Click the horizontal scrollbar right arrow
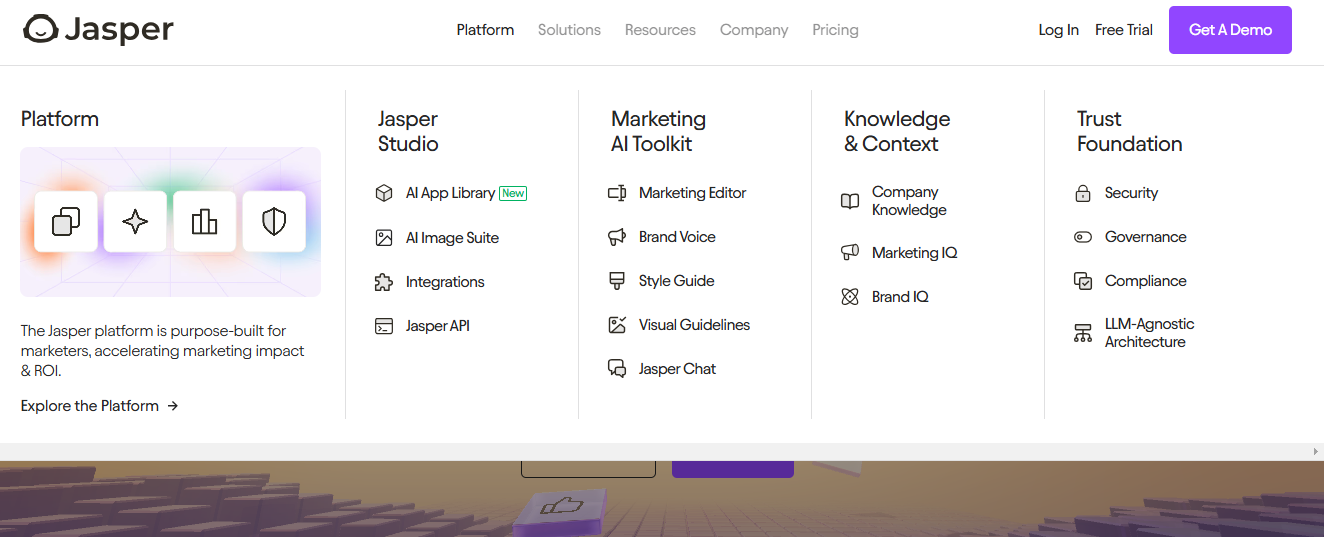Viewport: 1324px width, 537px height. tap(1315, 452)
